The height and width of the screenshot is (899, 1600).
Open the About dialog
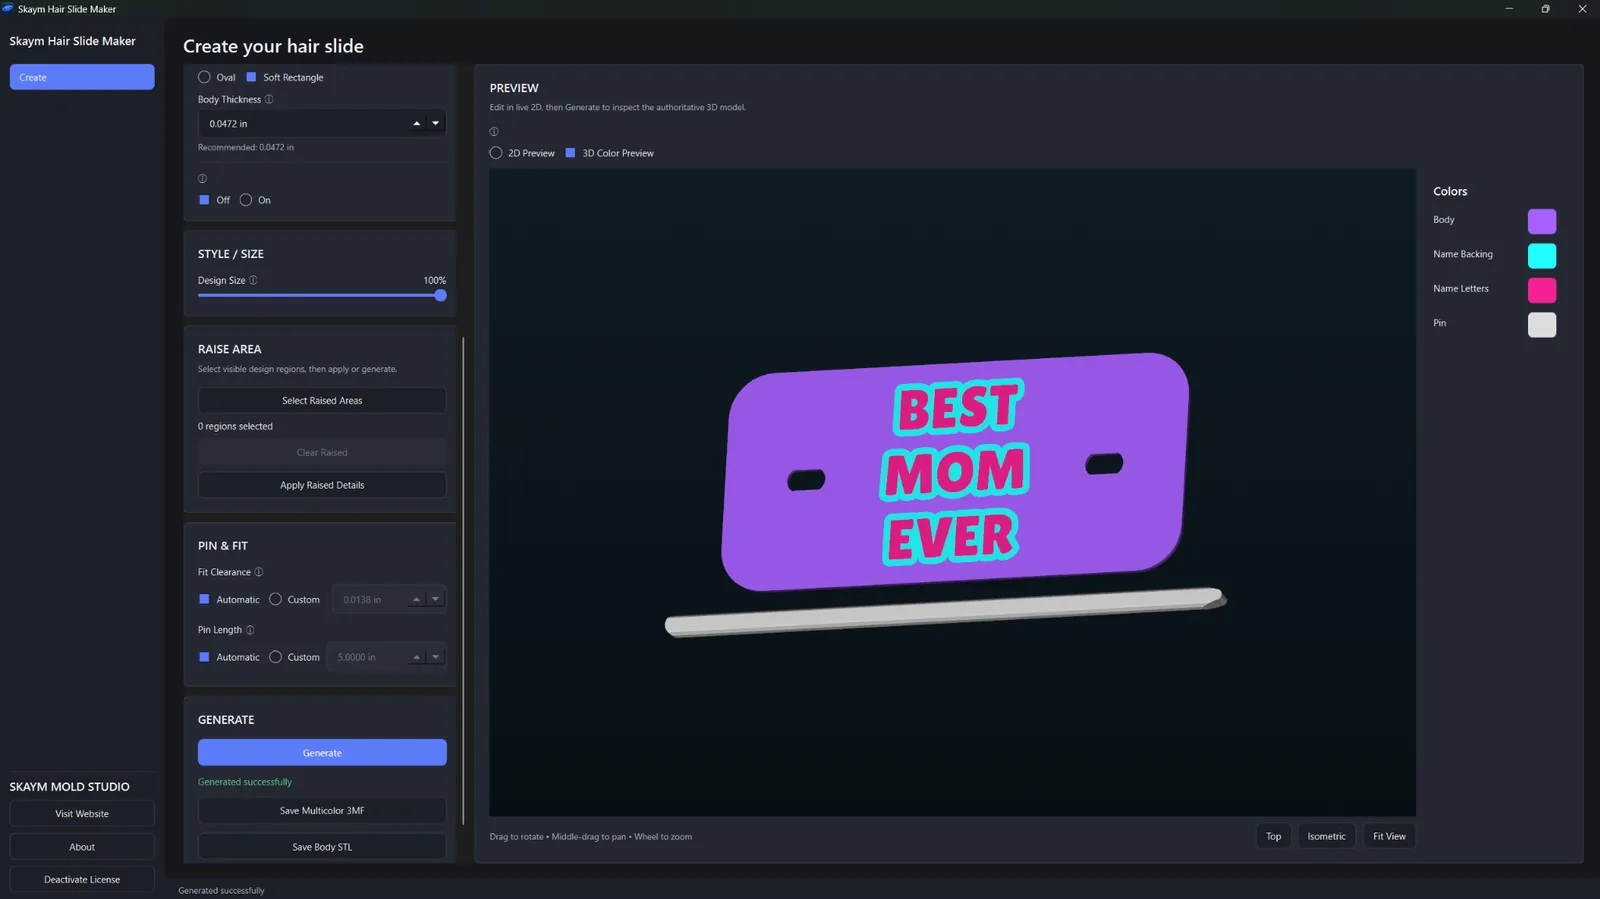[x=82, y=847]
